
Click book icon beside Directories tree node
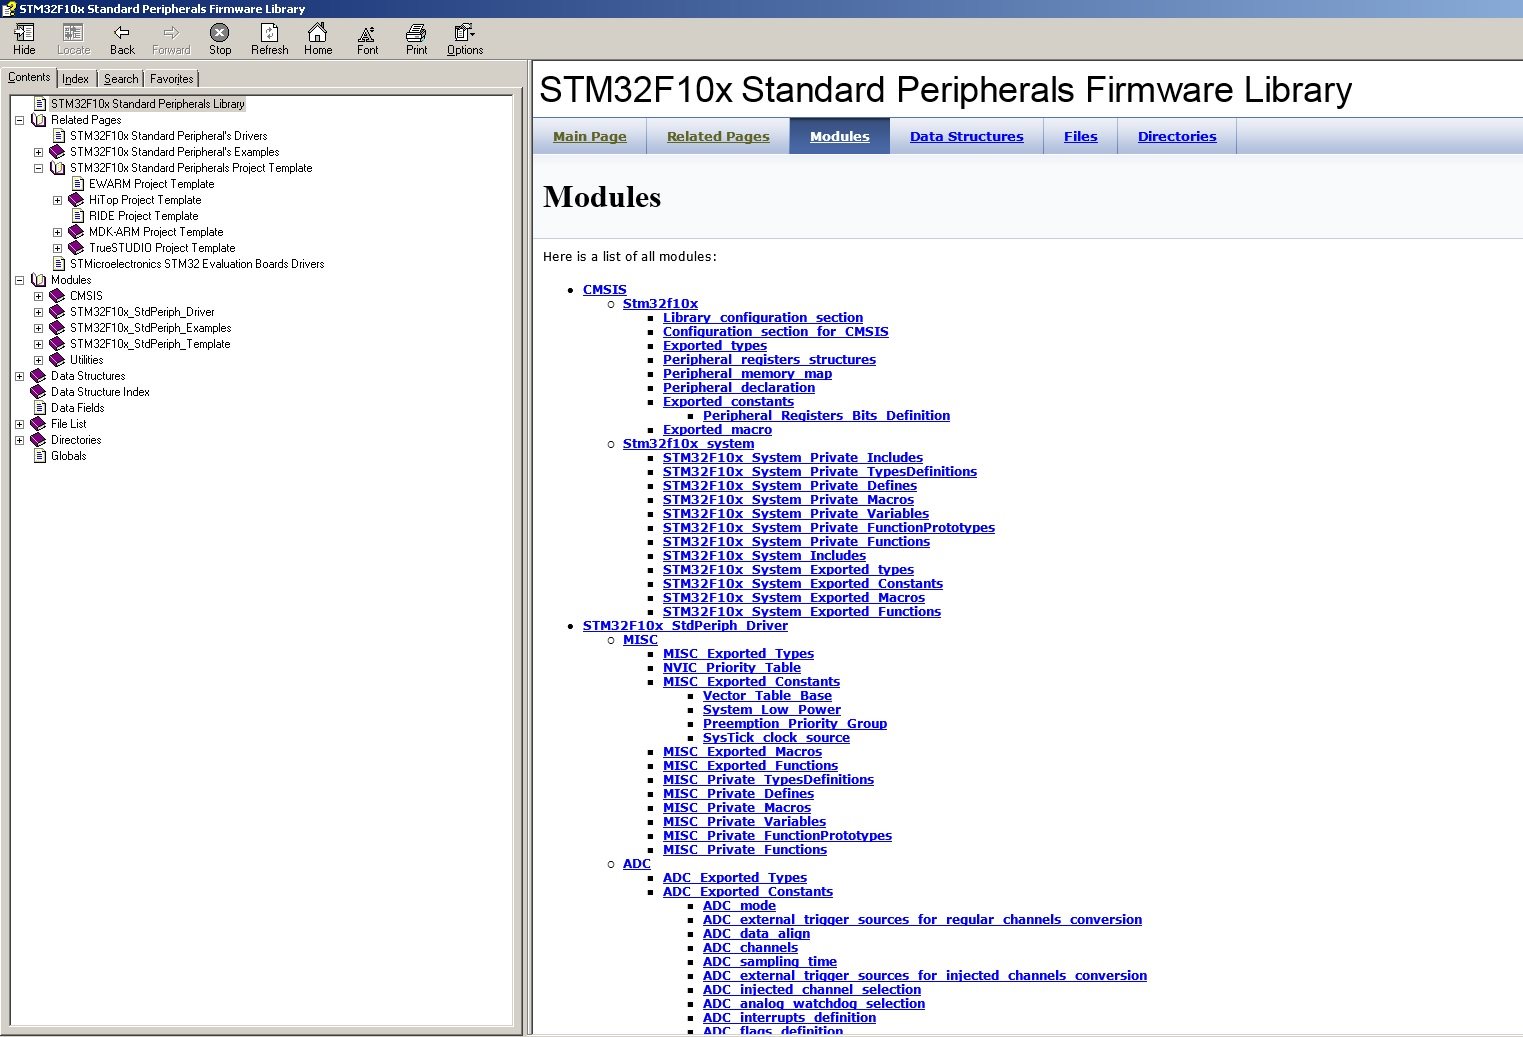[39, 440]
